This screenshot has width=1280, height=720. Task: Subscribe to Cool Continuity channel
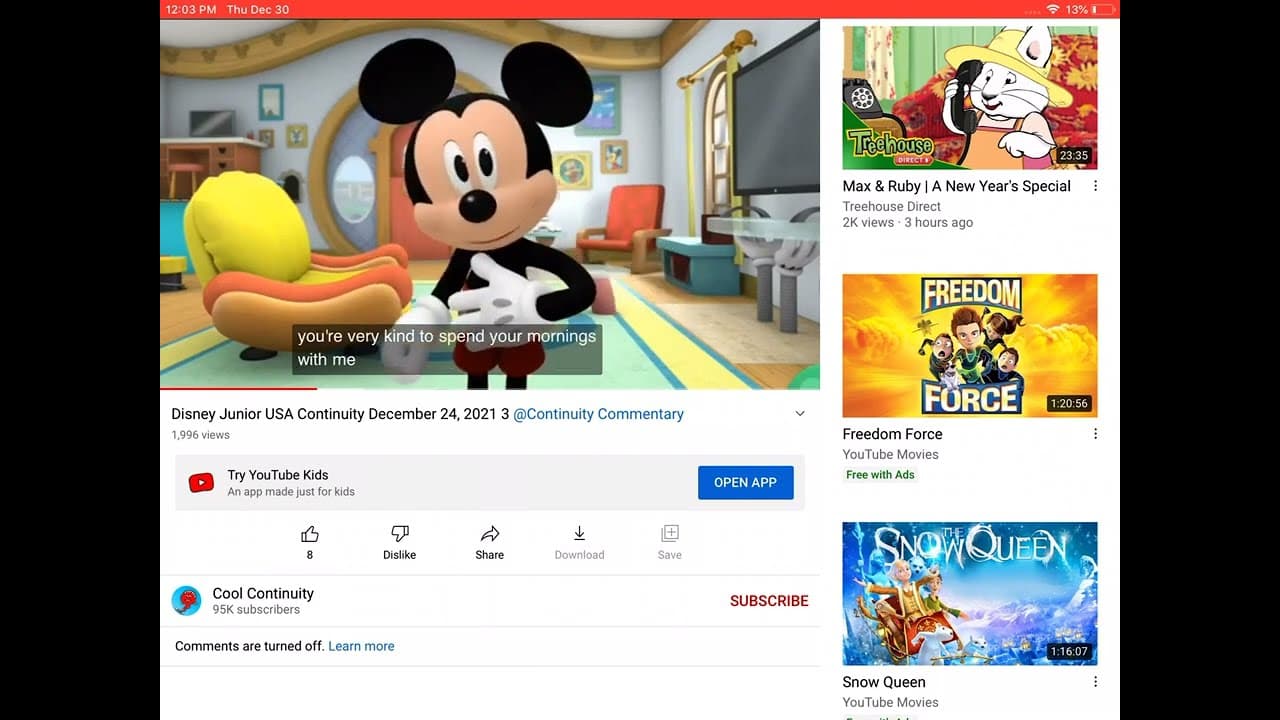(x=769, y=601)
